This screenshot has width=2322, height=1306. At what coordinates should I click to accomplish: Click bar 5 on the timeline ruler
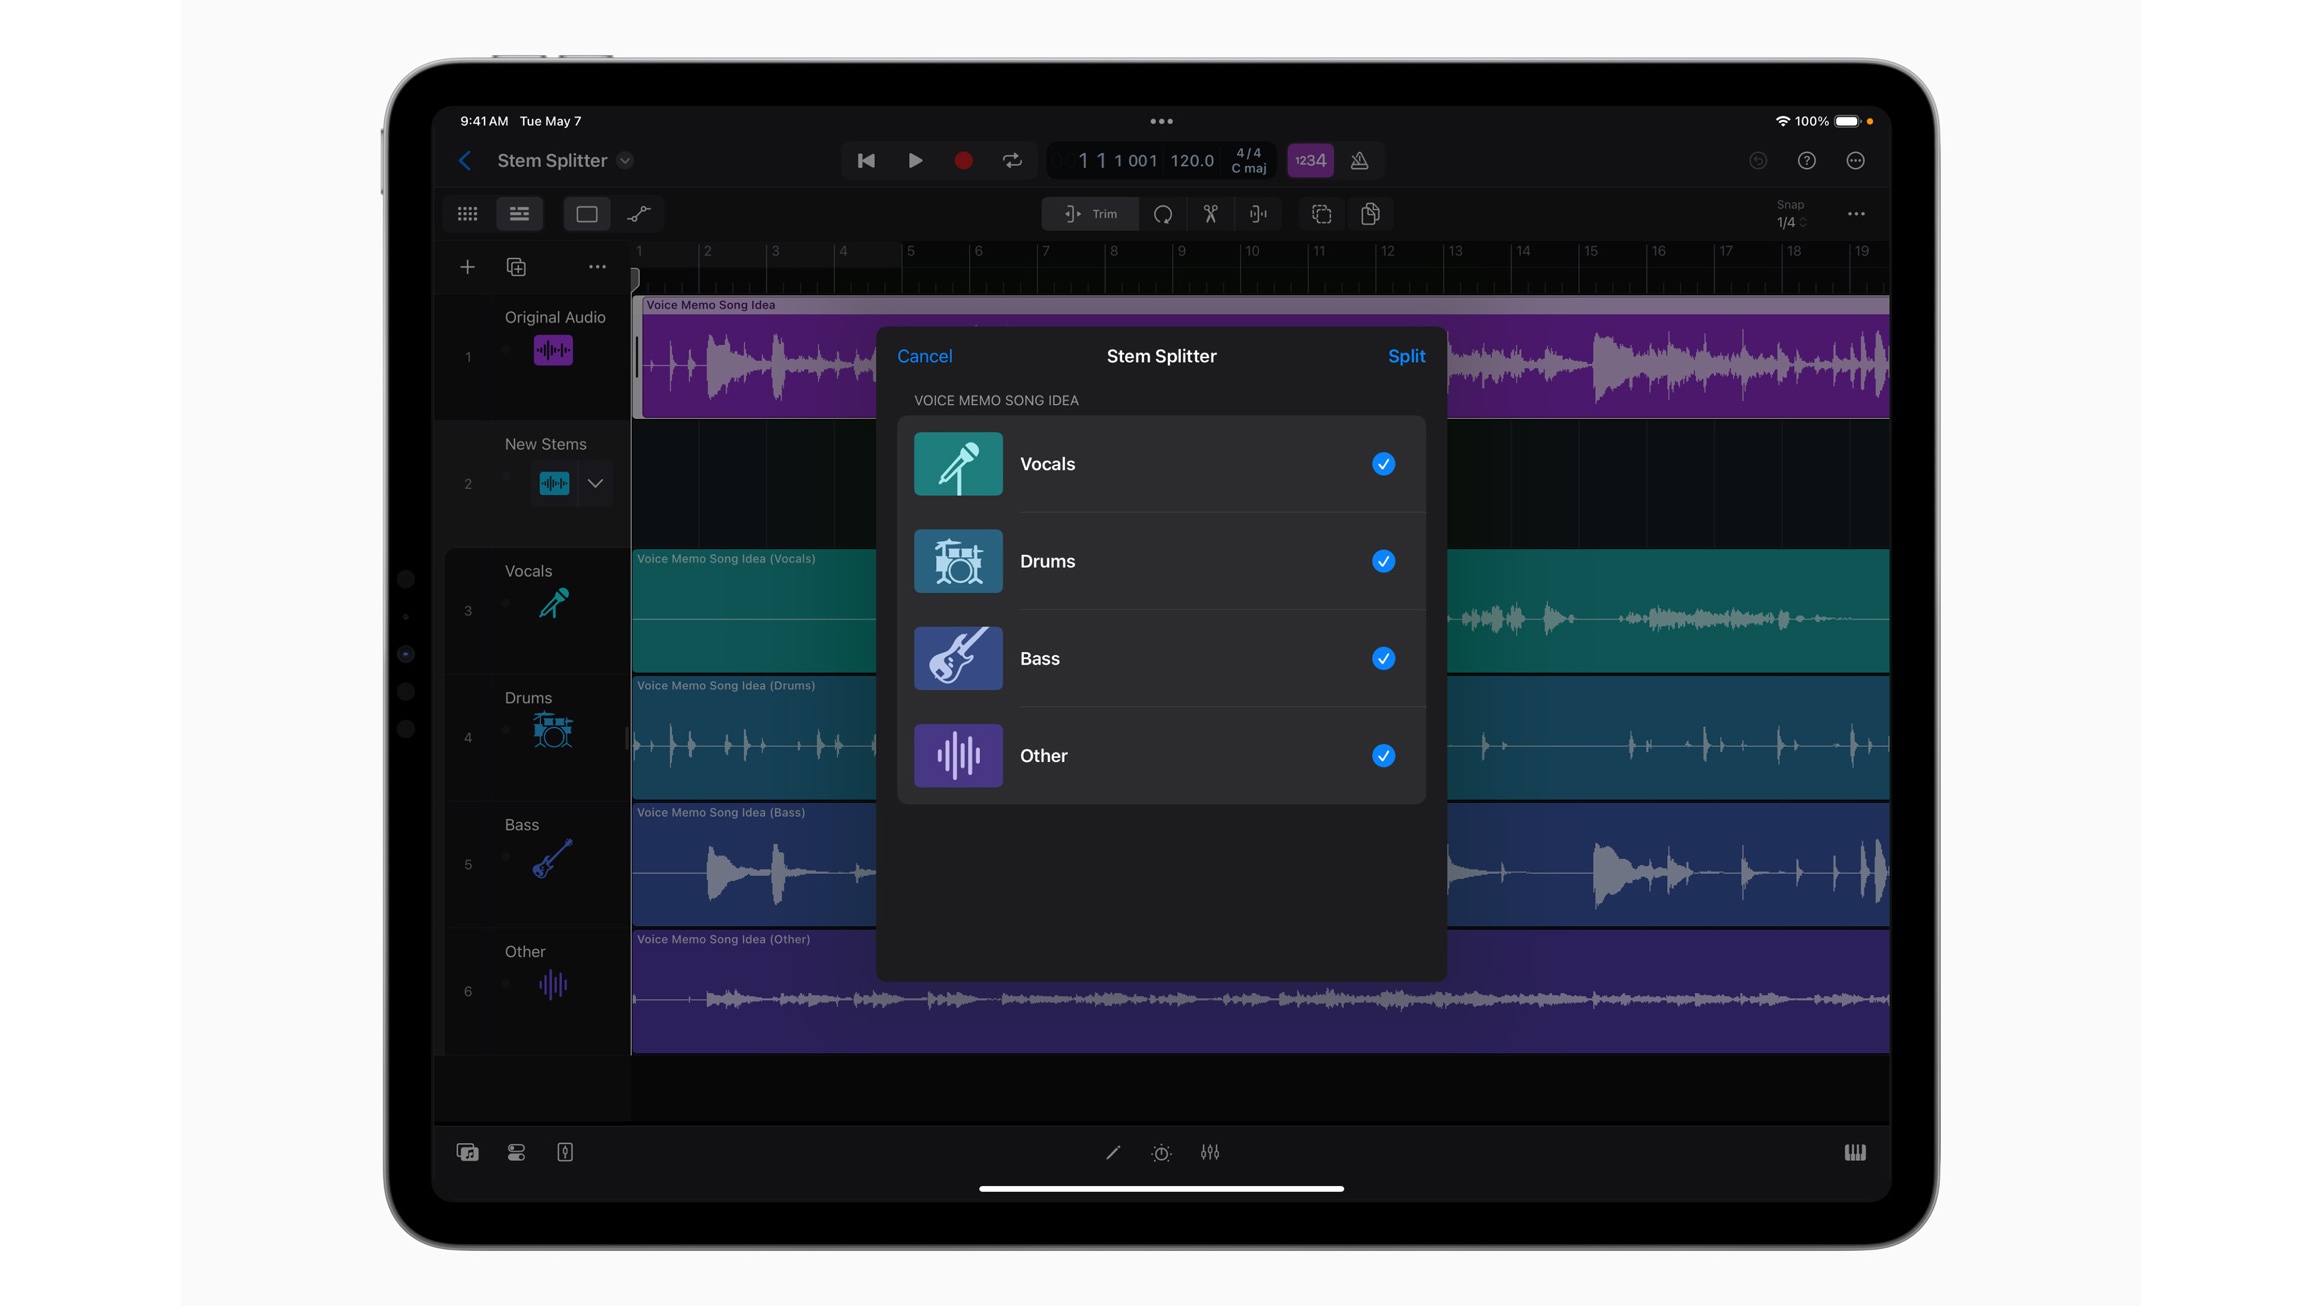910,252
